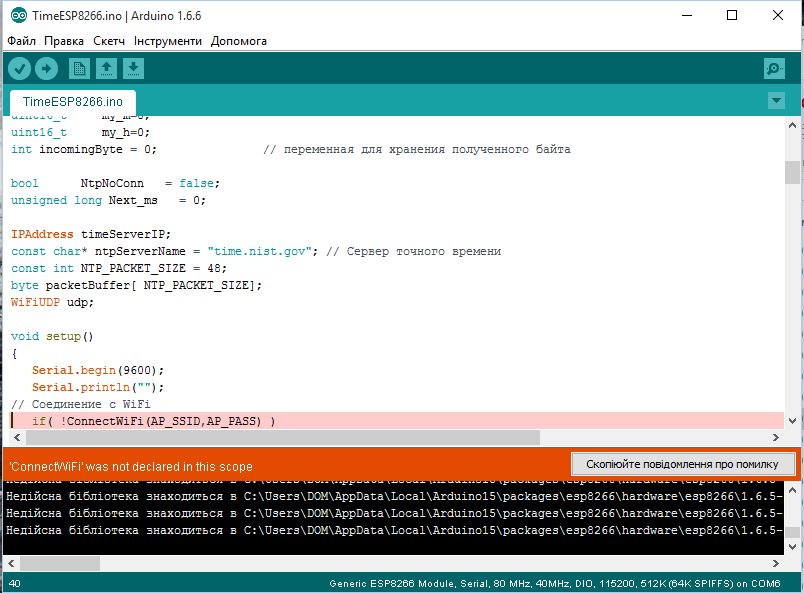Click the Verify sketch checkmark icon

tap(19, 68)
